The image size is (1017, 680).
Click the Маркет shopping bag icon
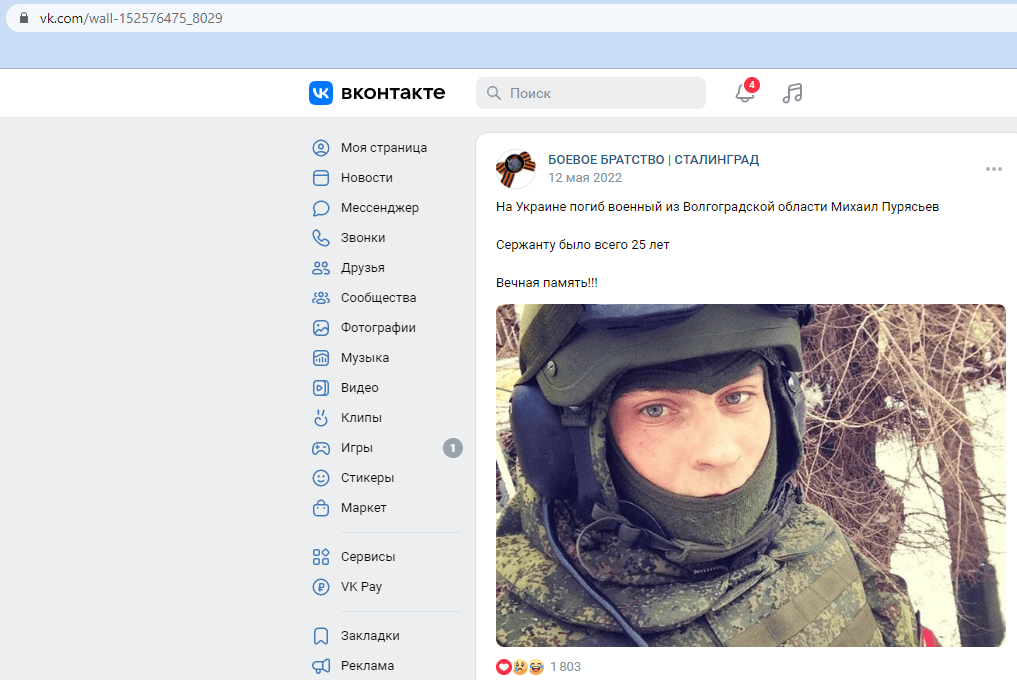(x=321, y=507)
